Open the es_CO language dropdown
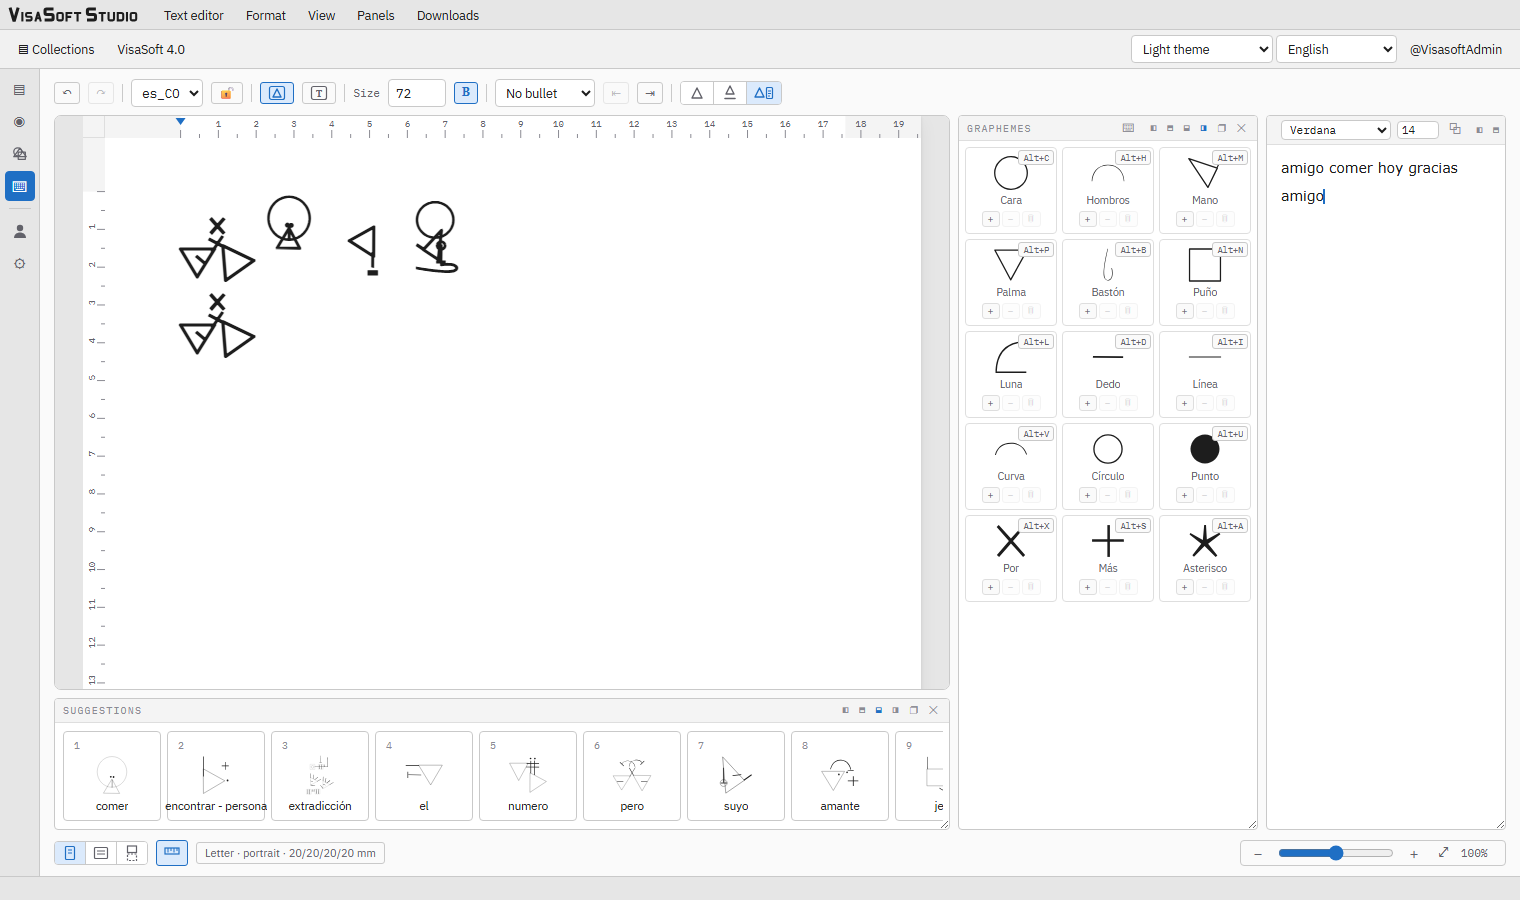This screenshot has height=900, width=1520. click(167, 93)
